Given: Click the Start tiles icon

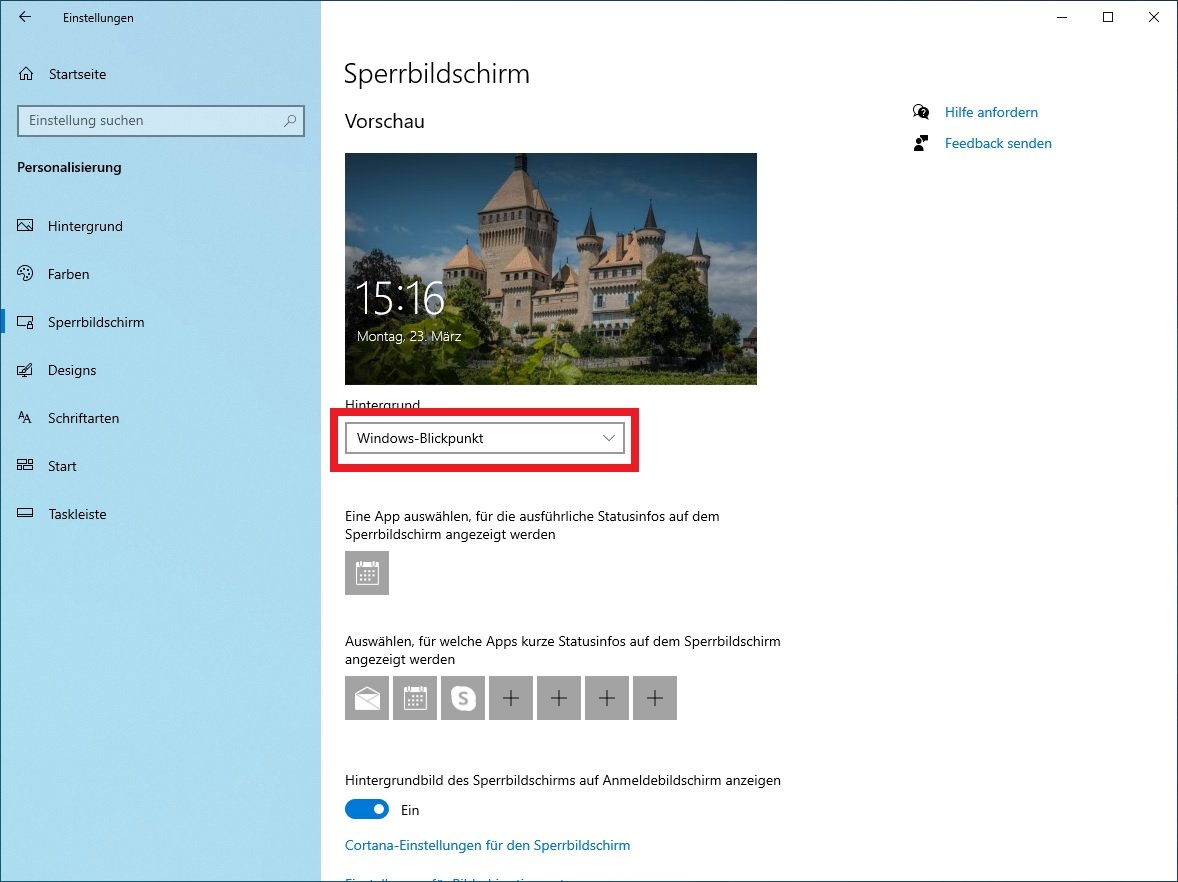Looking at the screenshot, I should [x=25, y=465].
